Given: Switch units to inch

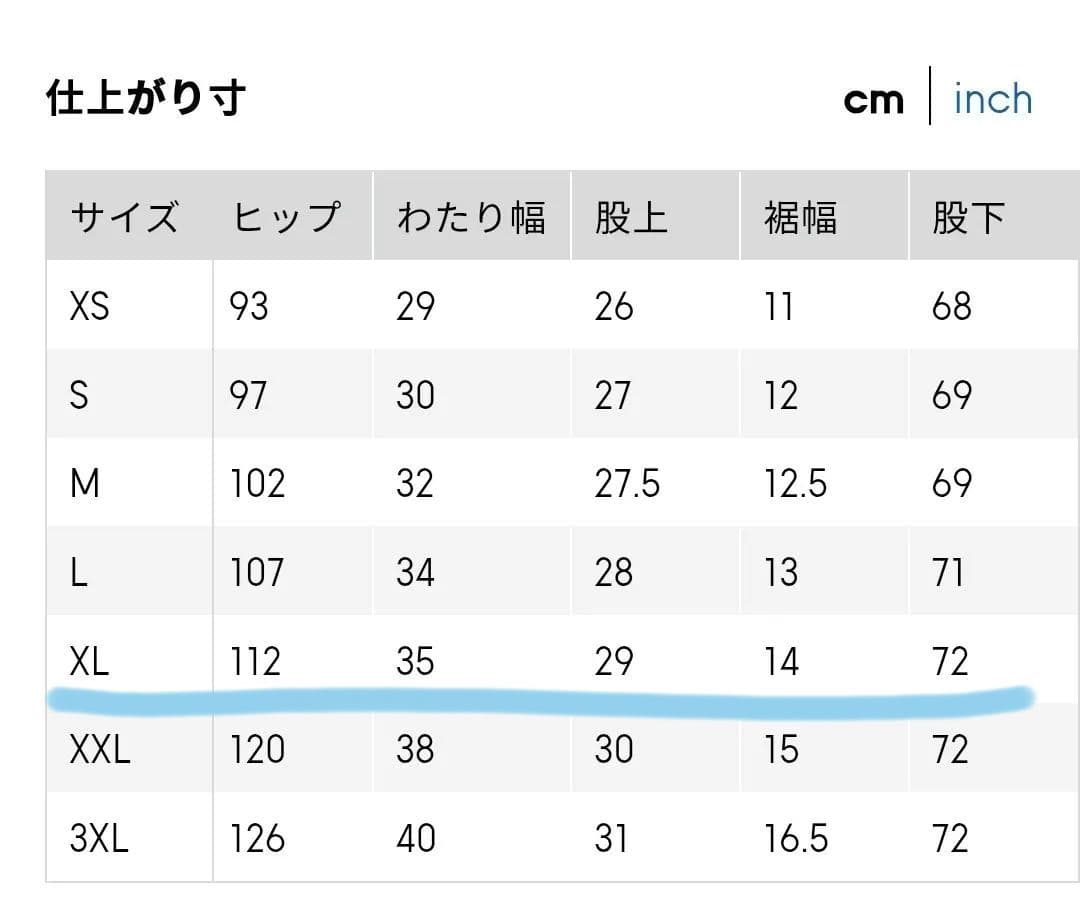Looking at the screenshot, I should tap(992, 99).
